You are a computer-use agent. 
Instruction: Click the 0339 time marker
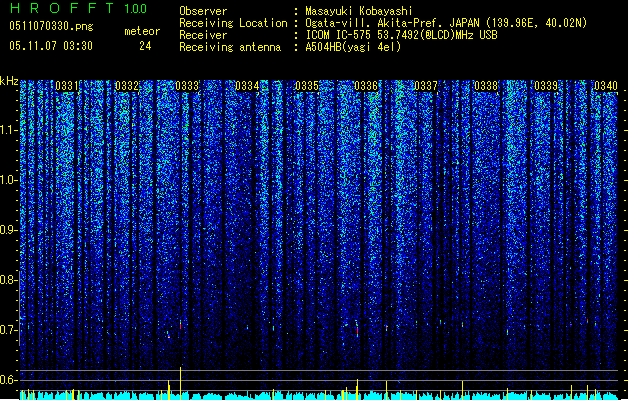pos(546,86)
